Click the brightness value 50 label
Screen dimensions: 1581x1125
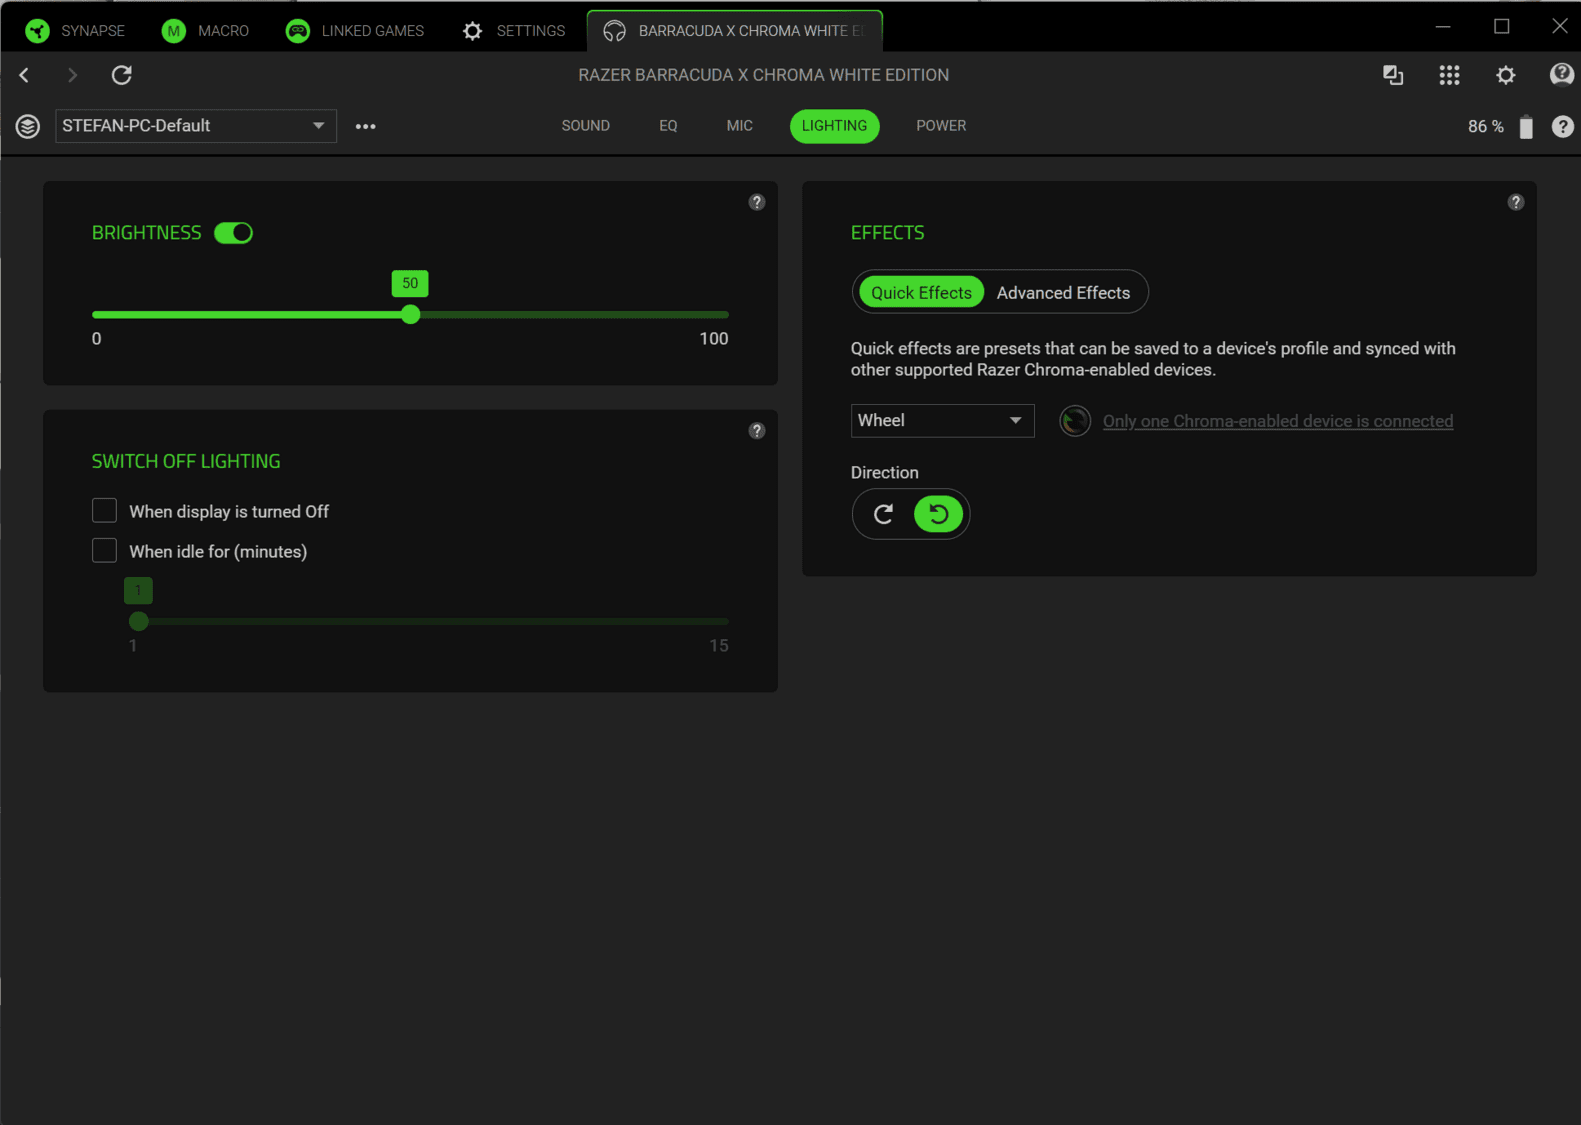pyautogui.click(x=410, y=284)
